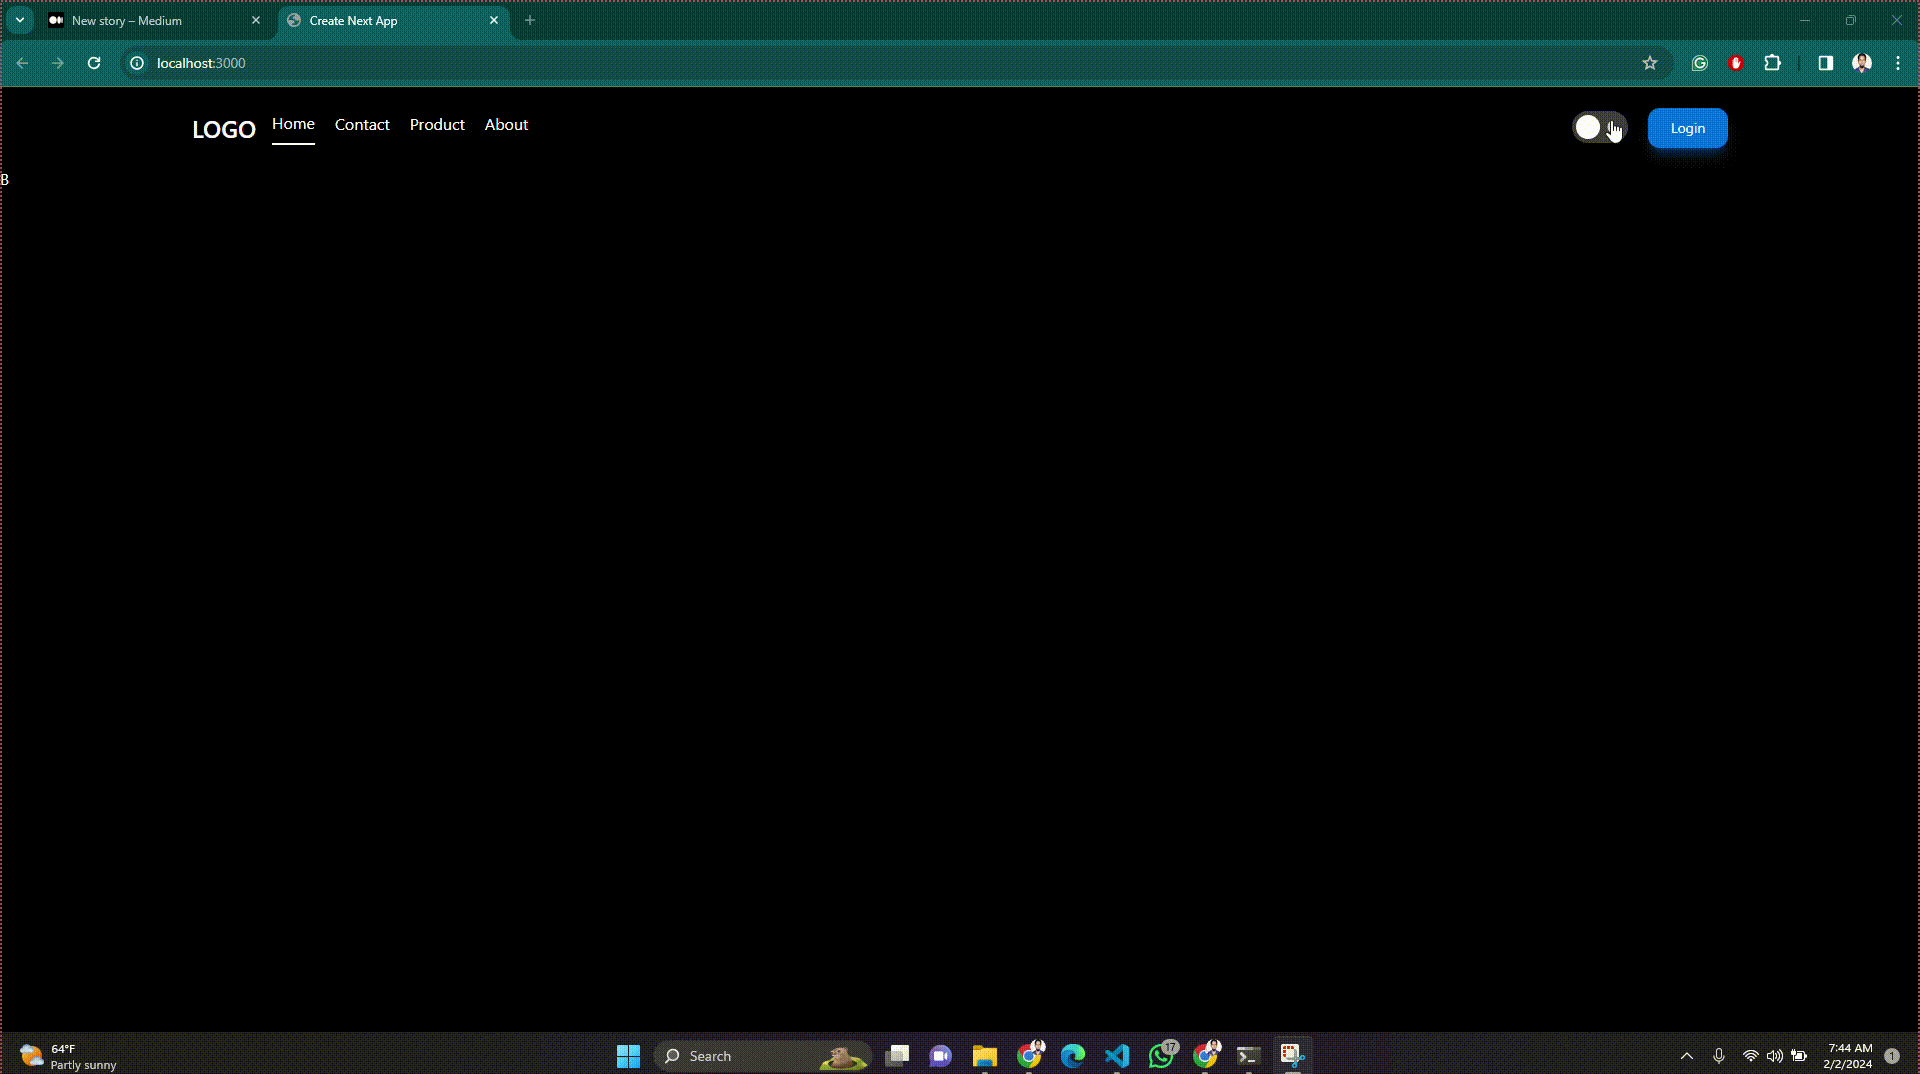Image resolution: width=1920 pixels, height=1074 pixels.
Task: Open the terminal taskbar icon
Action: tap(1248, 1056)
